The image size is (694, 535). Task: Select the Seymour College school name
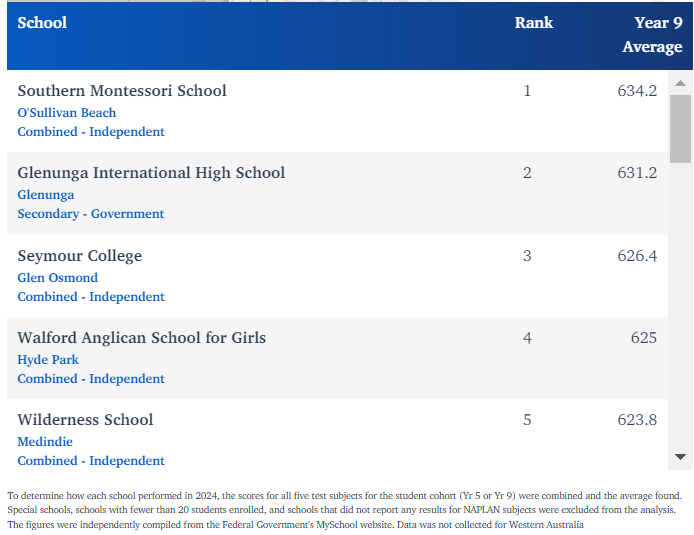80,256
